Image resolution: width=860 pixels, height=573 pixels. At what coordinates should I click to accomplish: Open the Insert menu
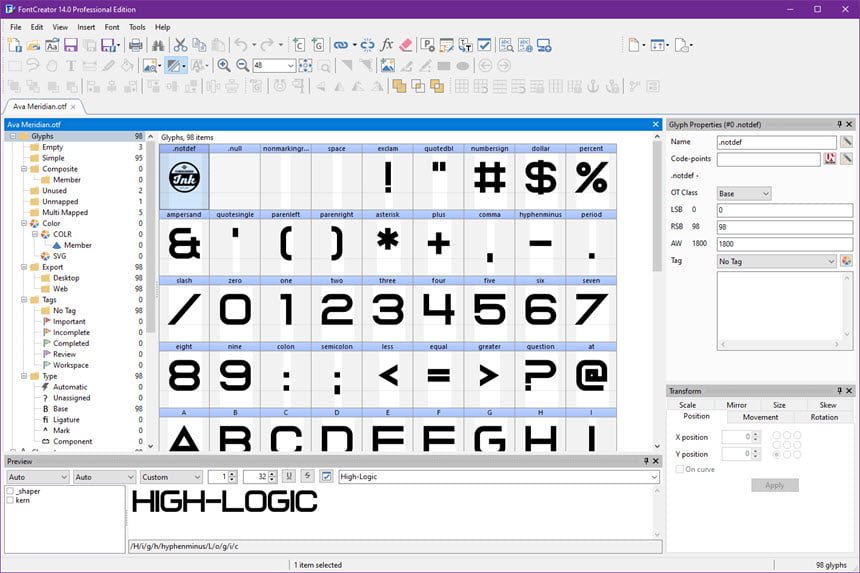tap(86, 27)
